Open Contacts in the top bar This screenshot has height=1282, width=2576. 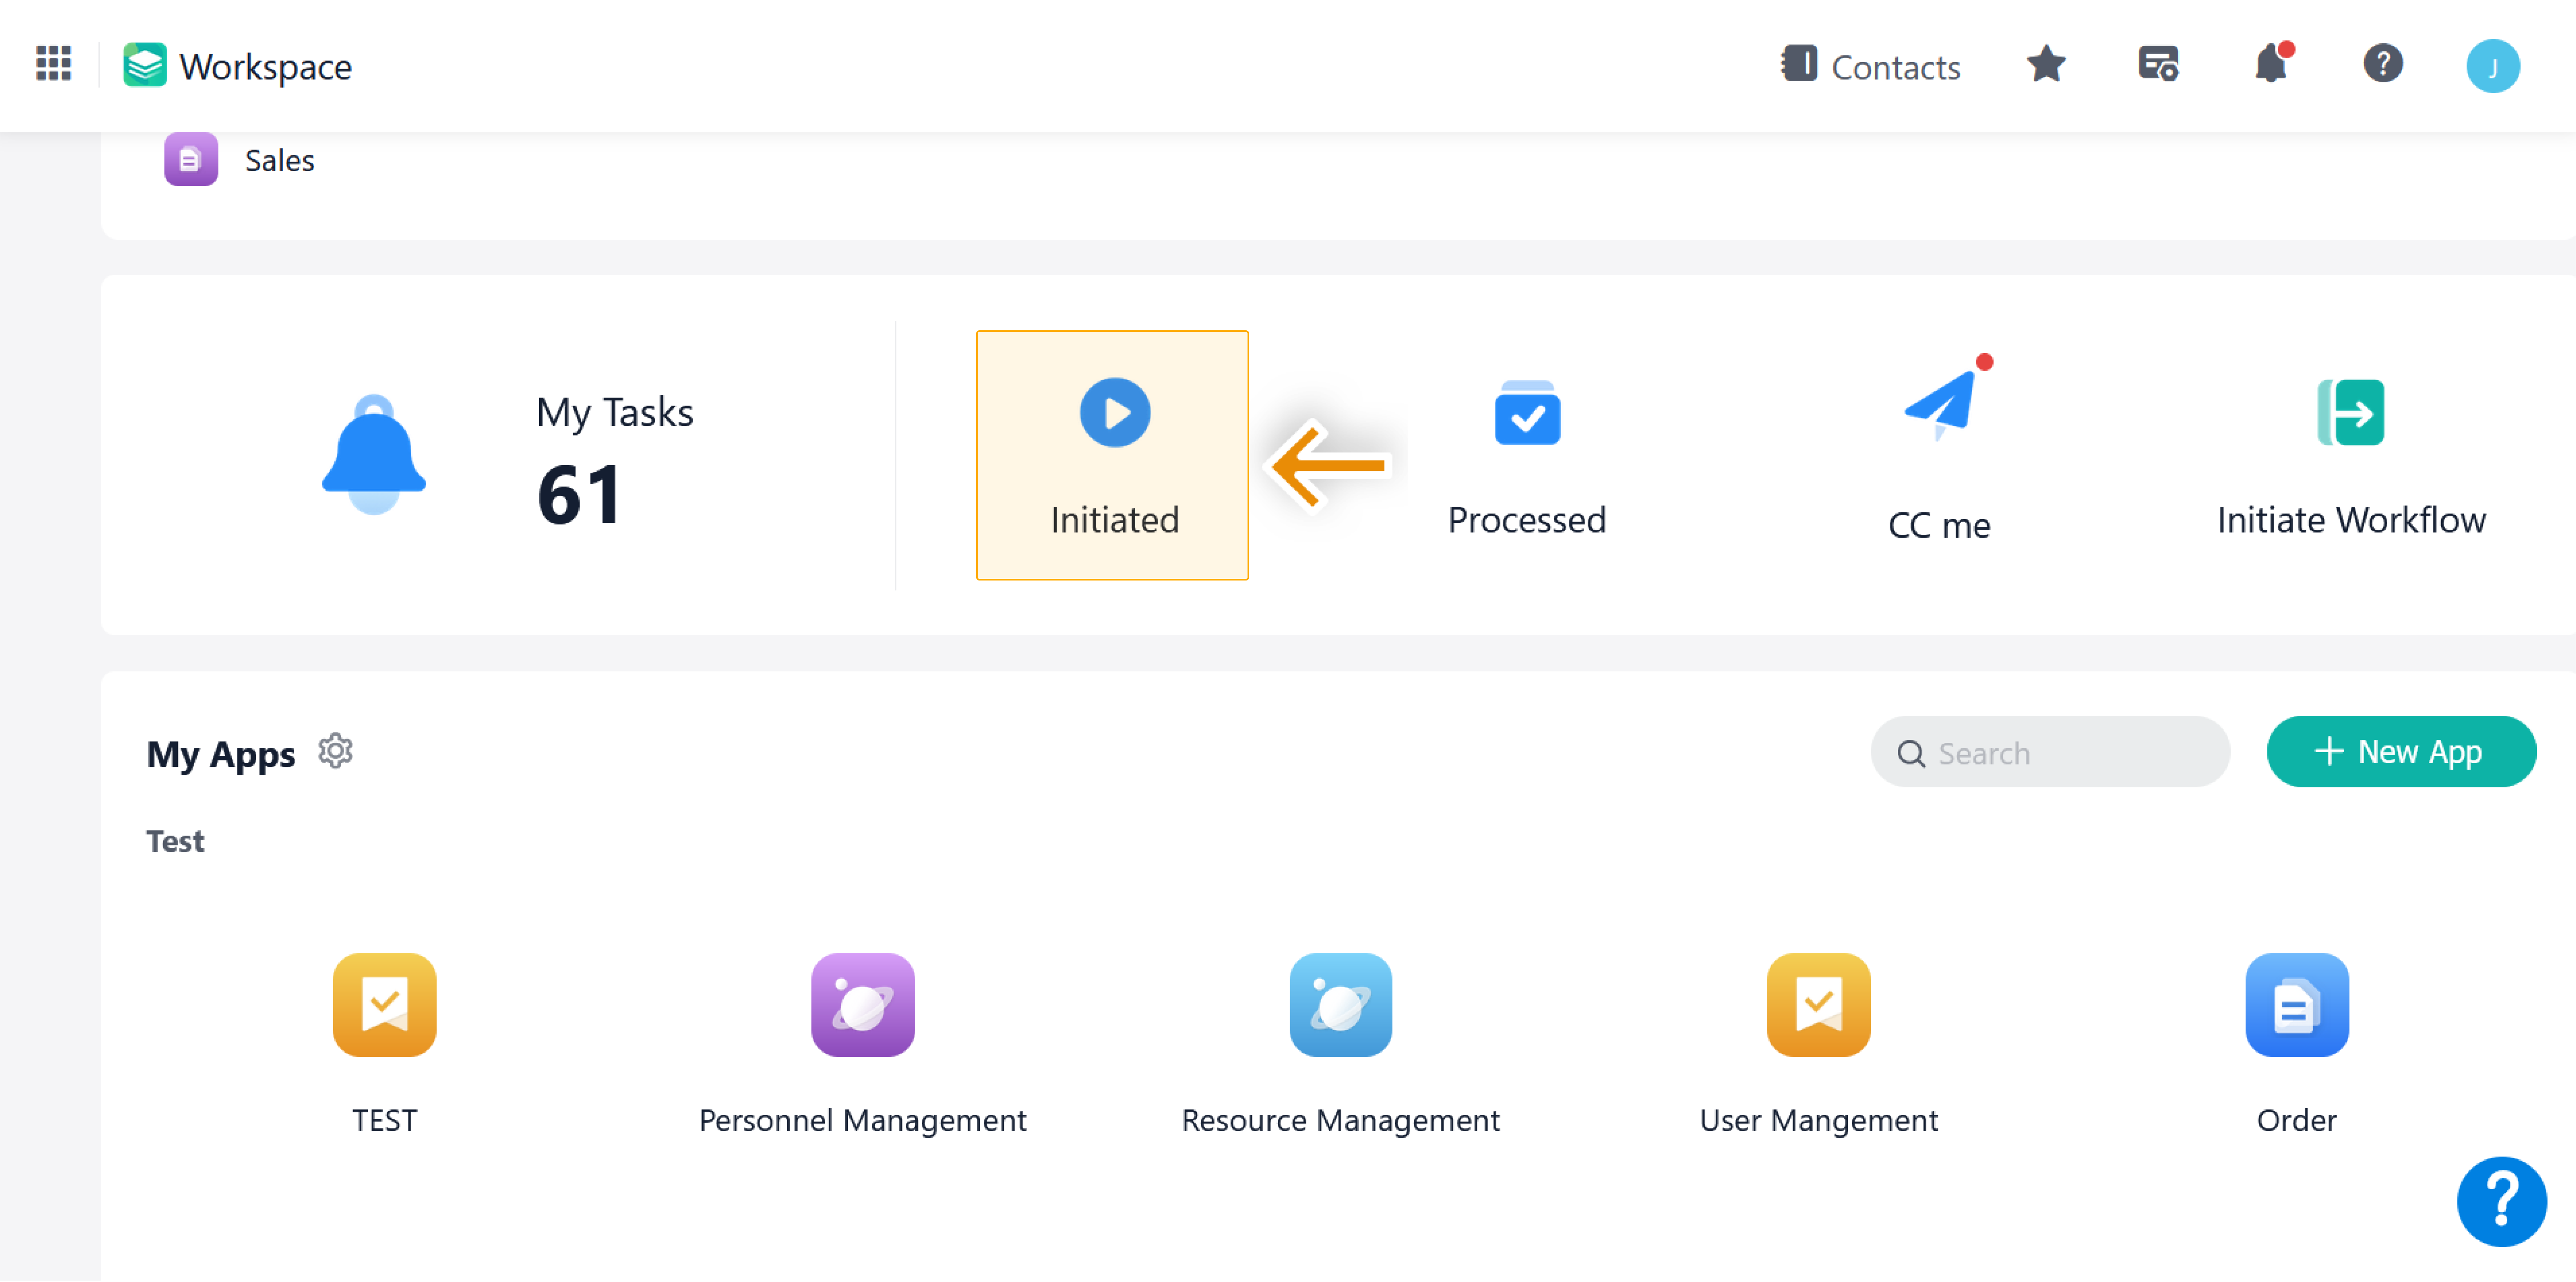point(1870,66)
